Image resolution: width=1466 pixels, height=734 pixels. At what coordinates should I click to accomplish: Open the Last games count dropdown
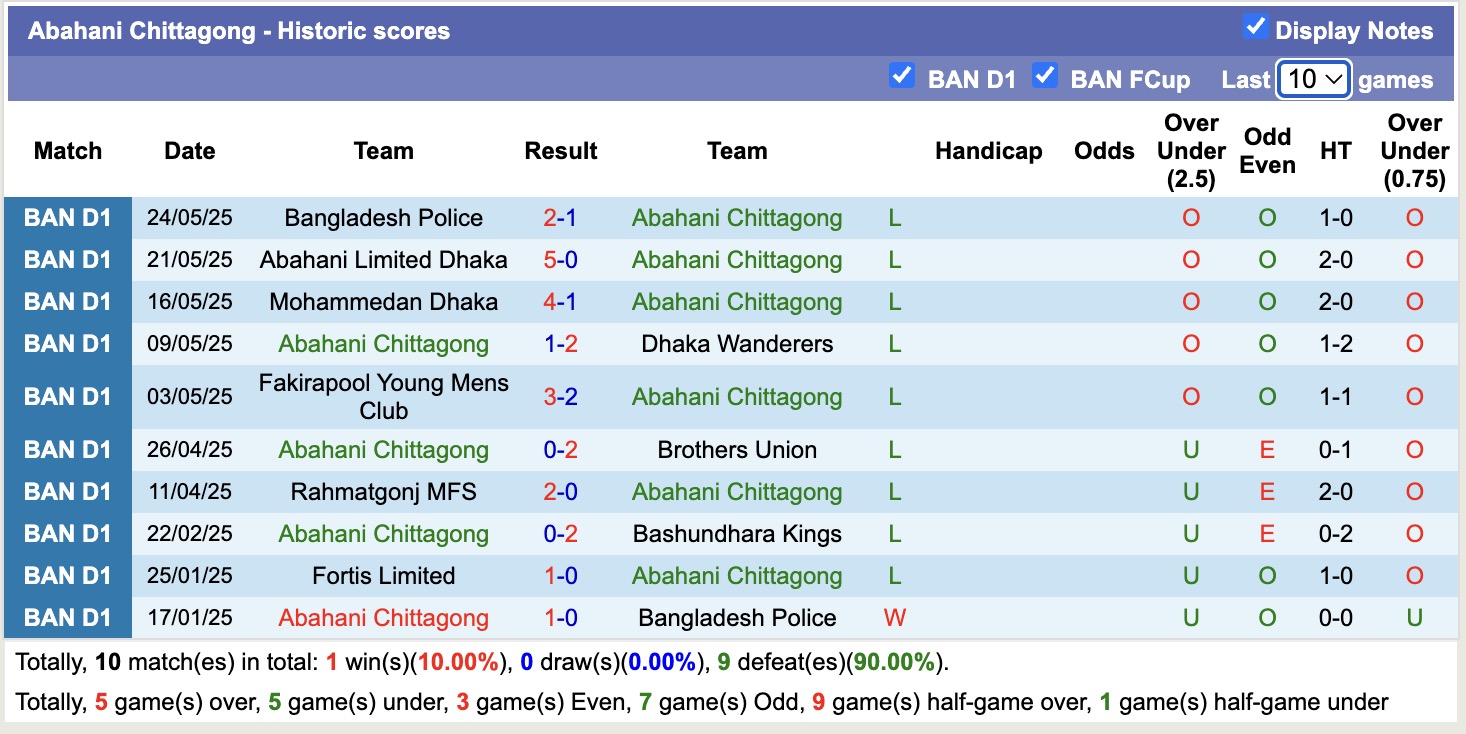1313,78
